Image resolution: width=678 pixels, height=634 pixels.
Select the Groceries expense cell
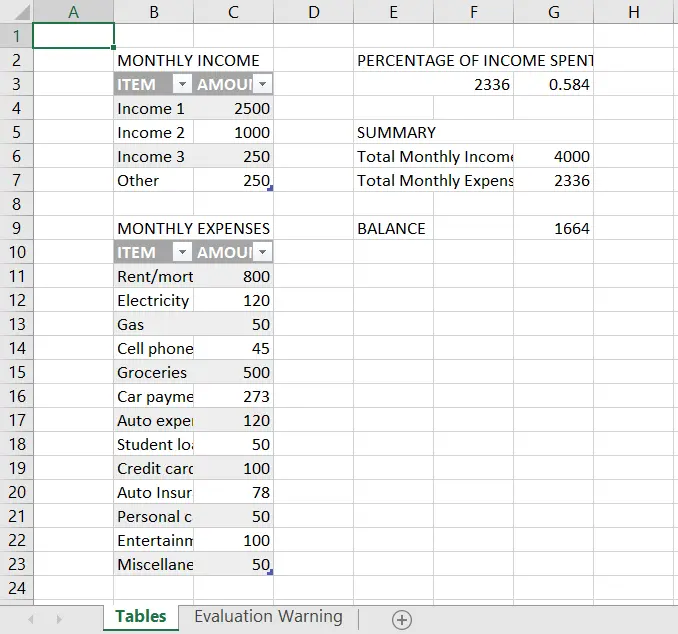tap(154, 372)
